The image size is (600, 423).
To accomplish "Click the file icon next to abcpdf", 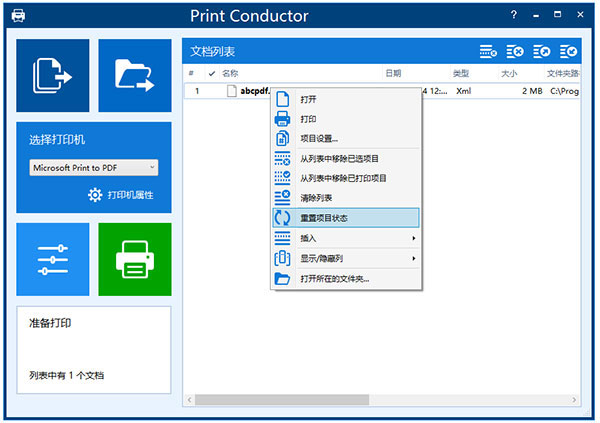I will [x=232, y=91].
